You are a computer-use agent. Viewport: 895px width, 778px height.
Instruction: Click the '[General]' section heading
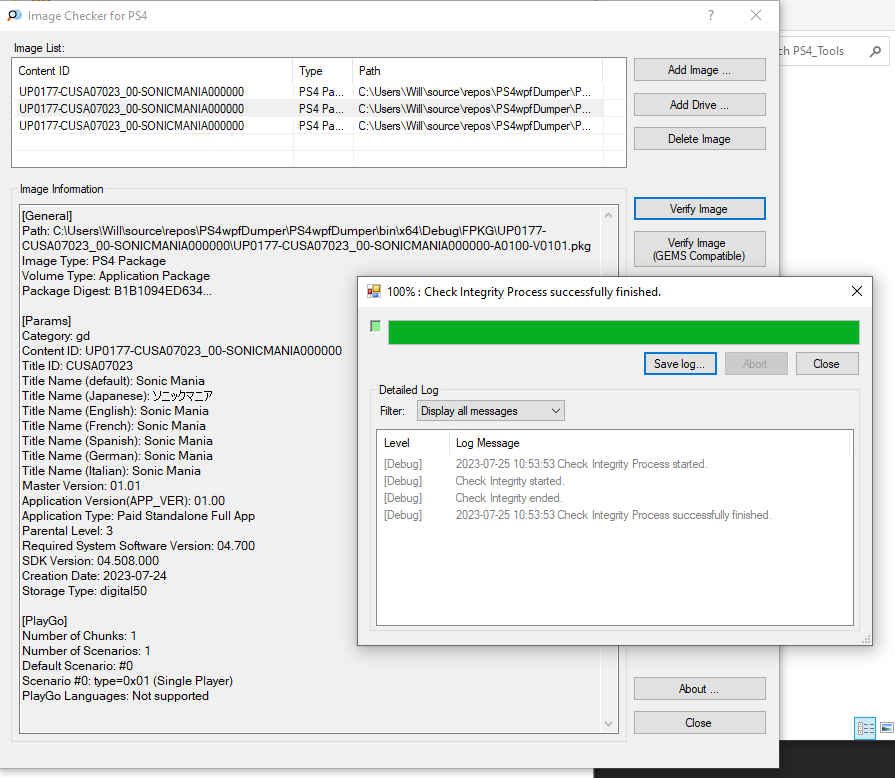point(47,216)
